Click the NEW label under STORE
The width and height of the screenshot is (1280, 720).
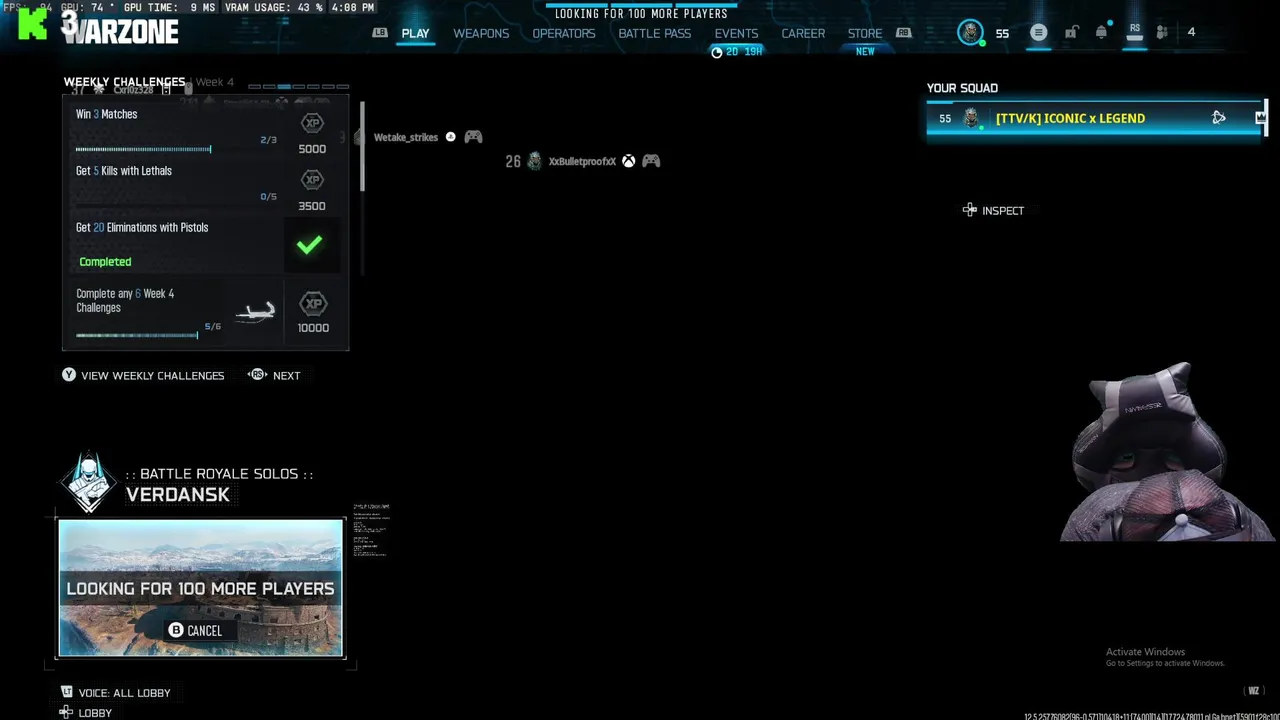pyautogui.click(x=865, y=52)
